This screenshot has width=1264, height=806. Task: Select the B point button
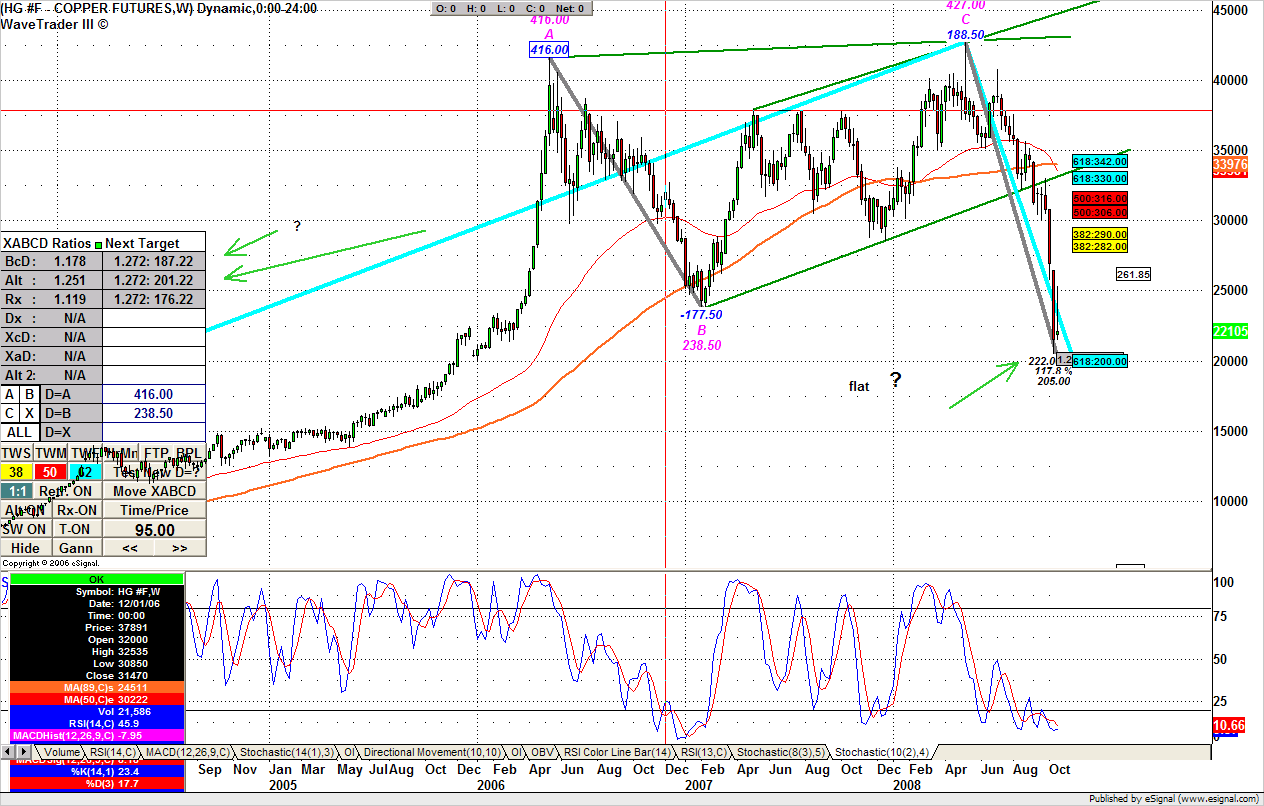tap(29, 395)
